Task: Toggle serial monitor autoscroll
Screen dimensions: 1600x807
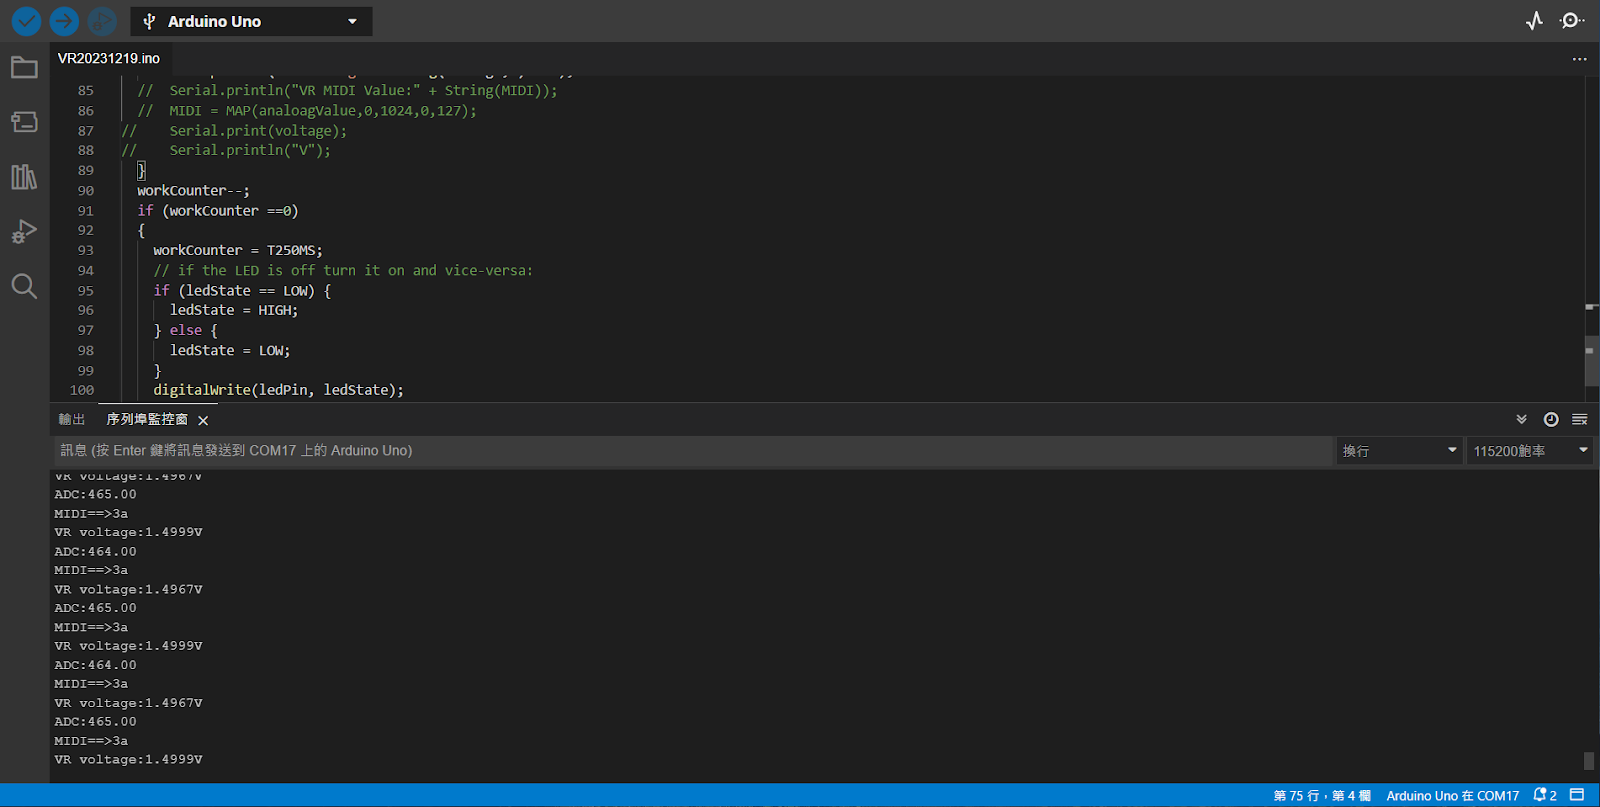Action: [1521, 420]
